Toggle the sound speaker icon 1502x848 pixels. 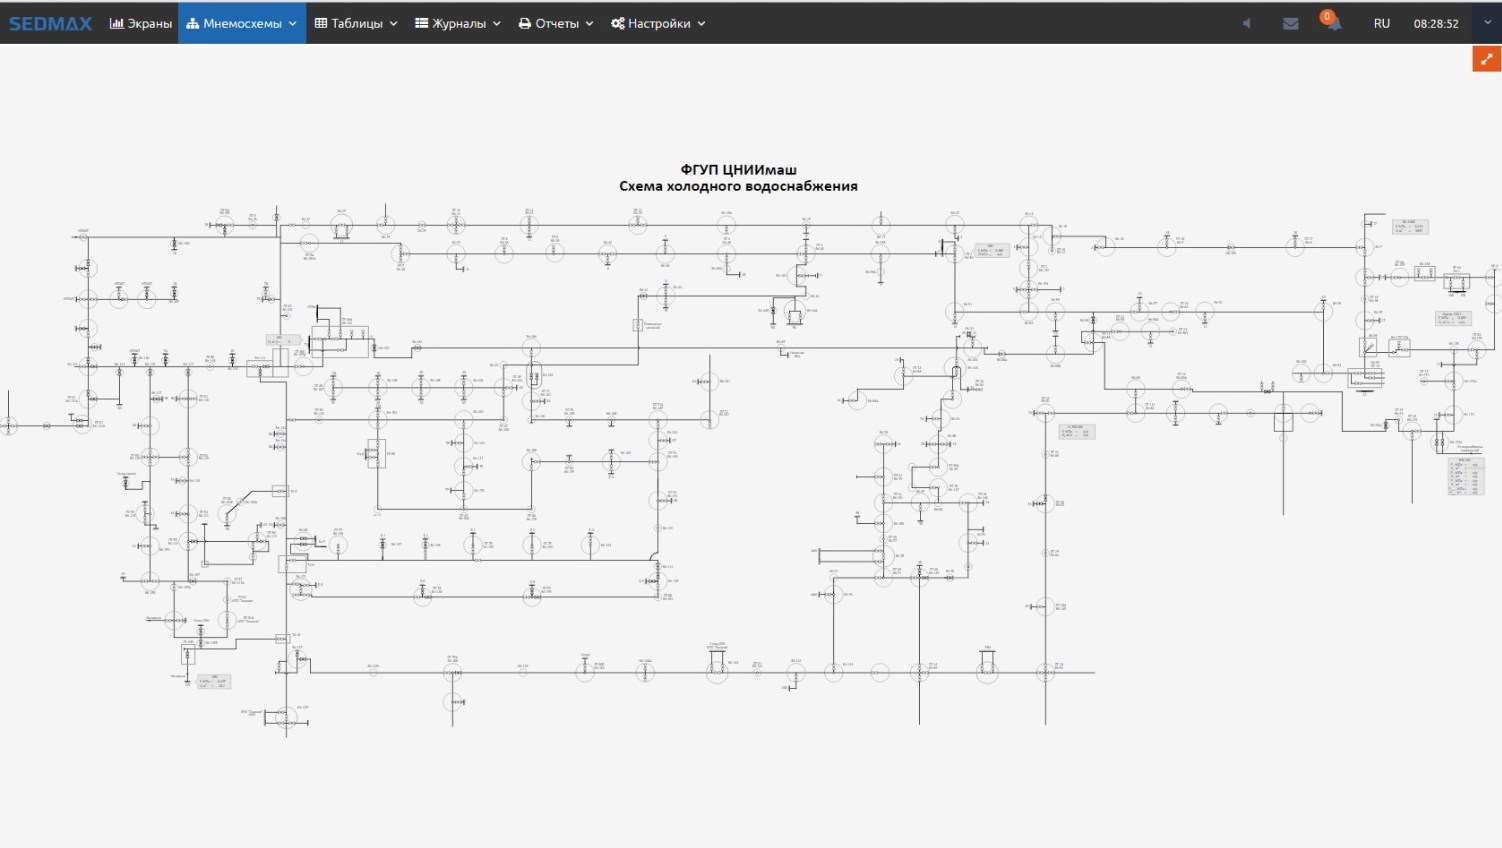point(1246,23)
